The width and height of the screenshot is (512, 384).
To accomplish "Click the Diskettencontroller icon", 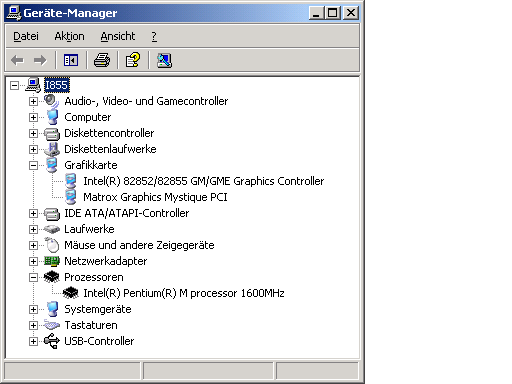I will point(52,134).
